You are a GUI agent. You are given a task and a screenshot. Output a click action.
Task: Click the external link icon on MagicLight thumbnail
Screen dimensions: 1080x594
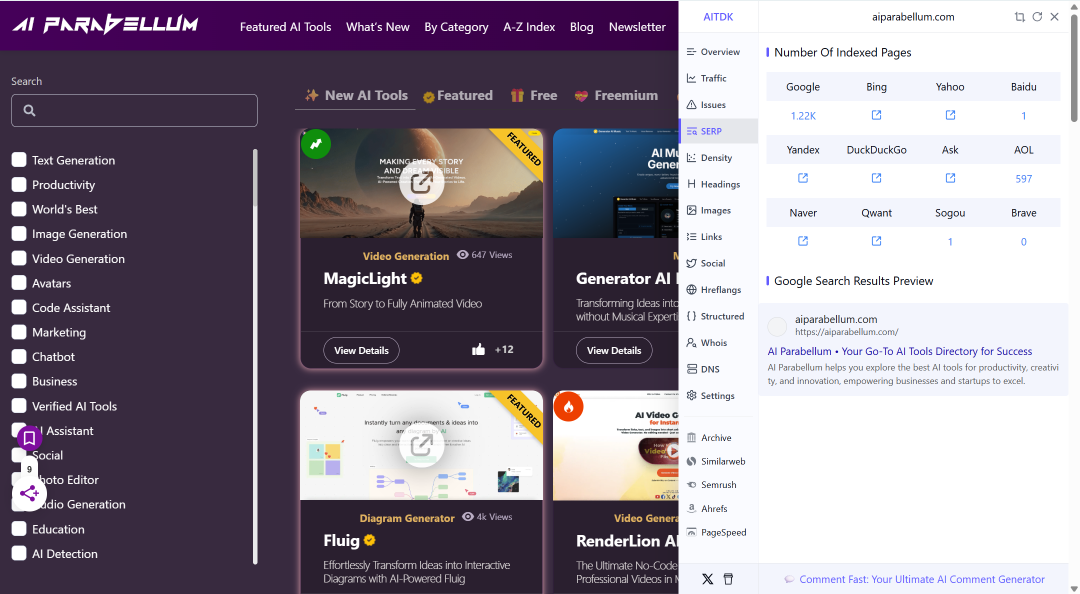(422, 183)
